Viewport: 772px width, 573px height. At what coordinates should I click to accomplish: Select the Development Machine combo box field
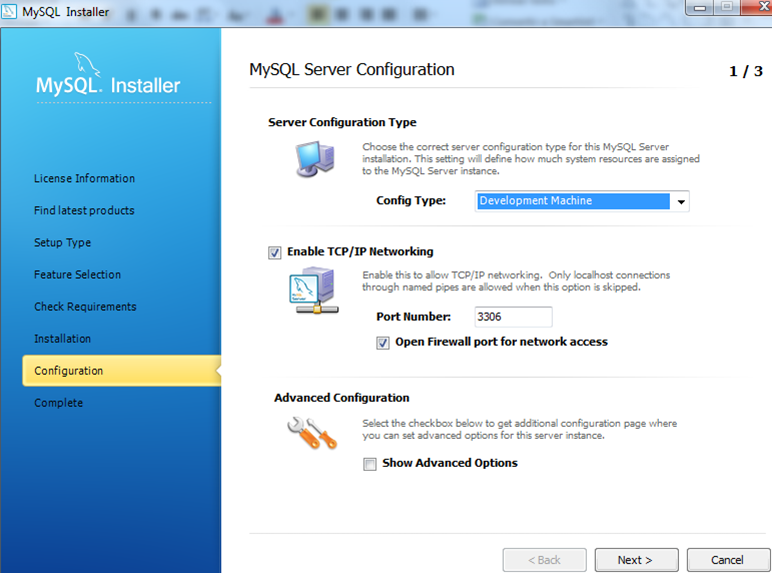(x=572, y=202)
